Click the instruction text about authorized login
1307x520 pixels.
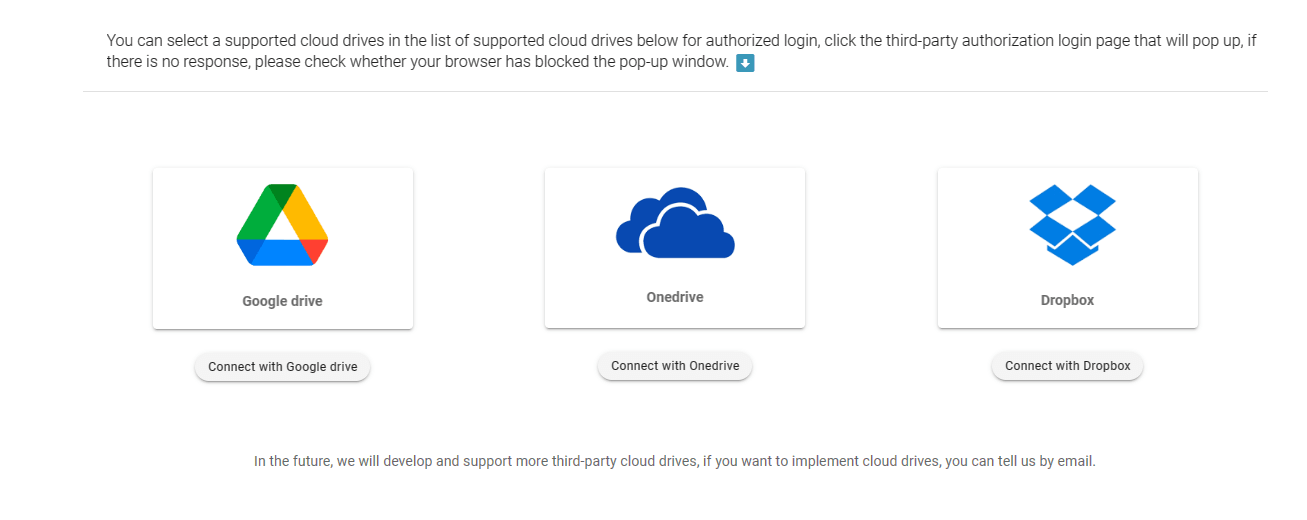681,51
